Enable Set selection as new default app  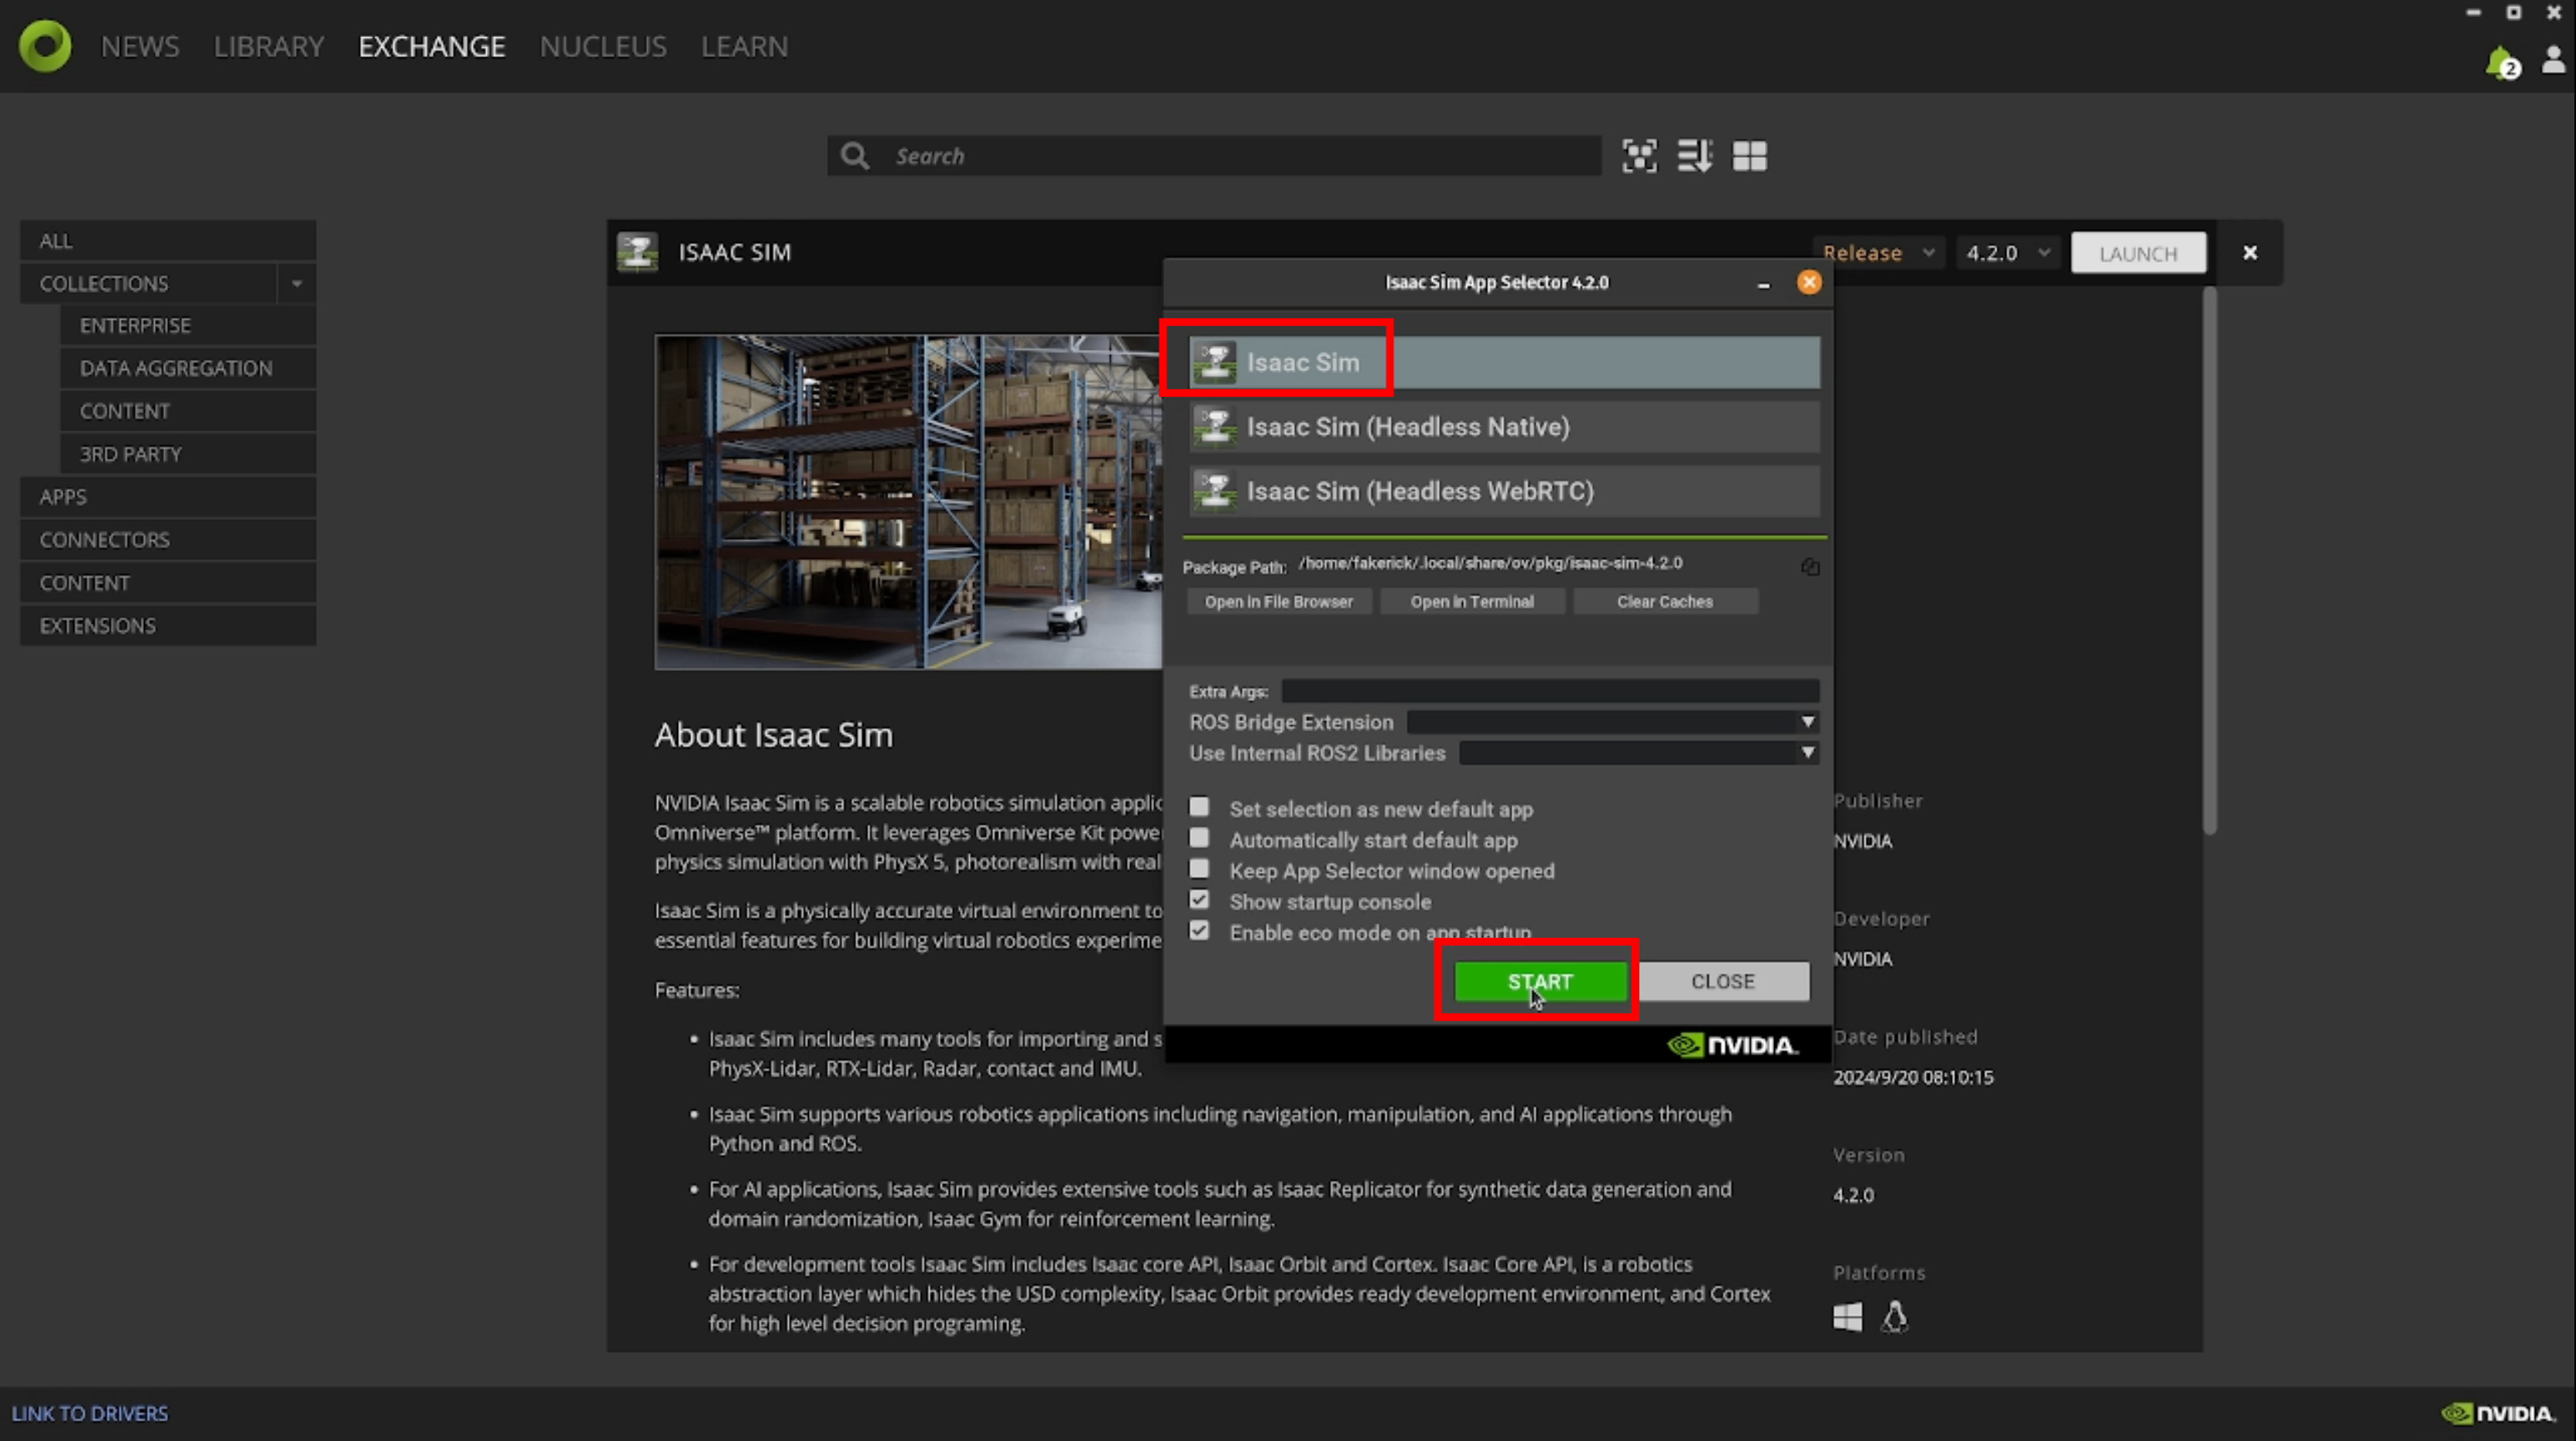click(1199, 807)
